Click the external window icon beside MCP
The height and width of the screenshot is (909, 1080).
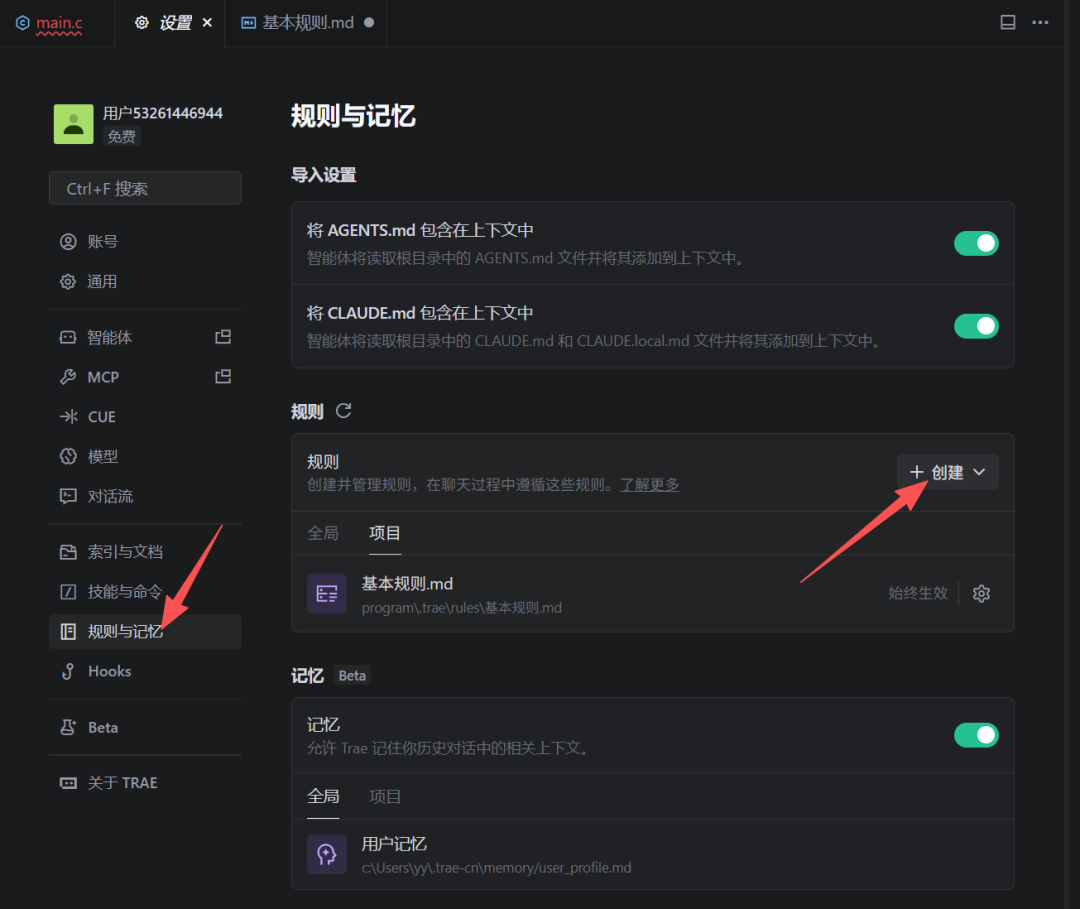click(x=223, y=377)
